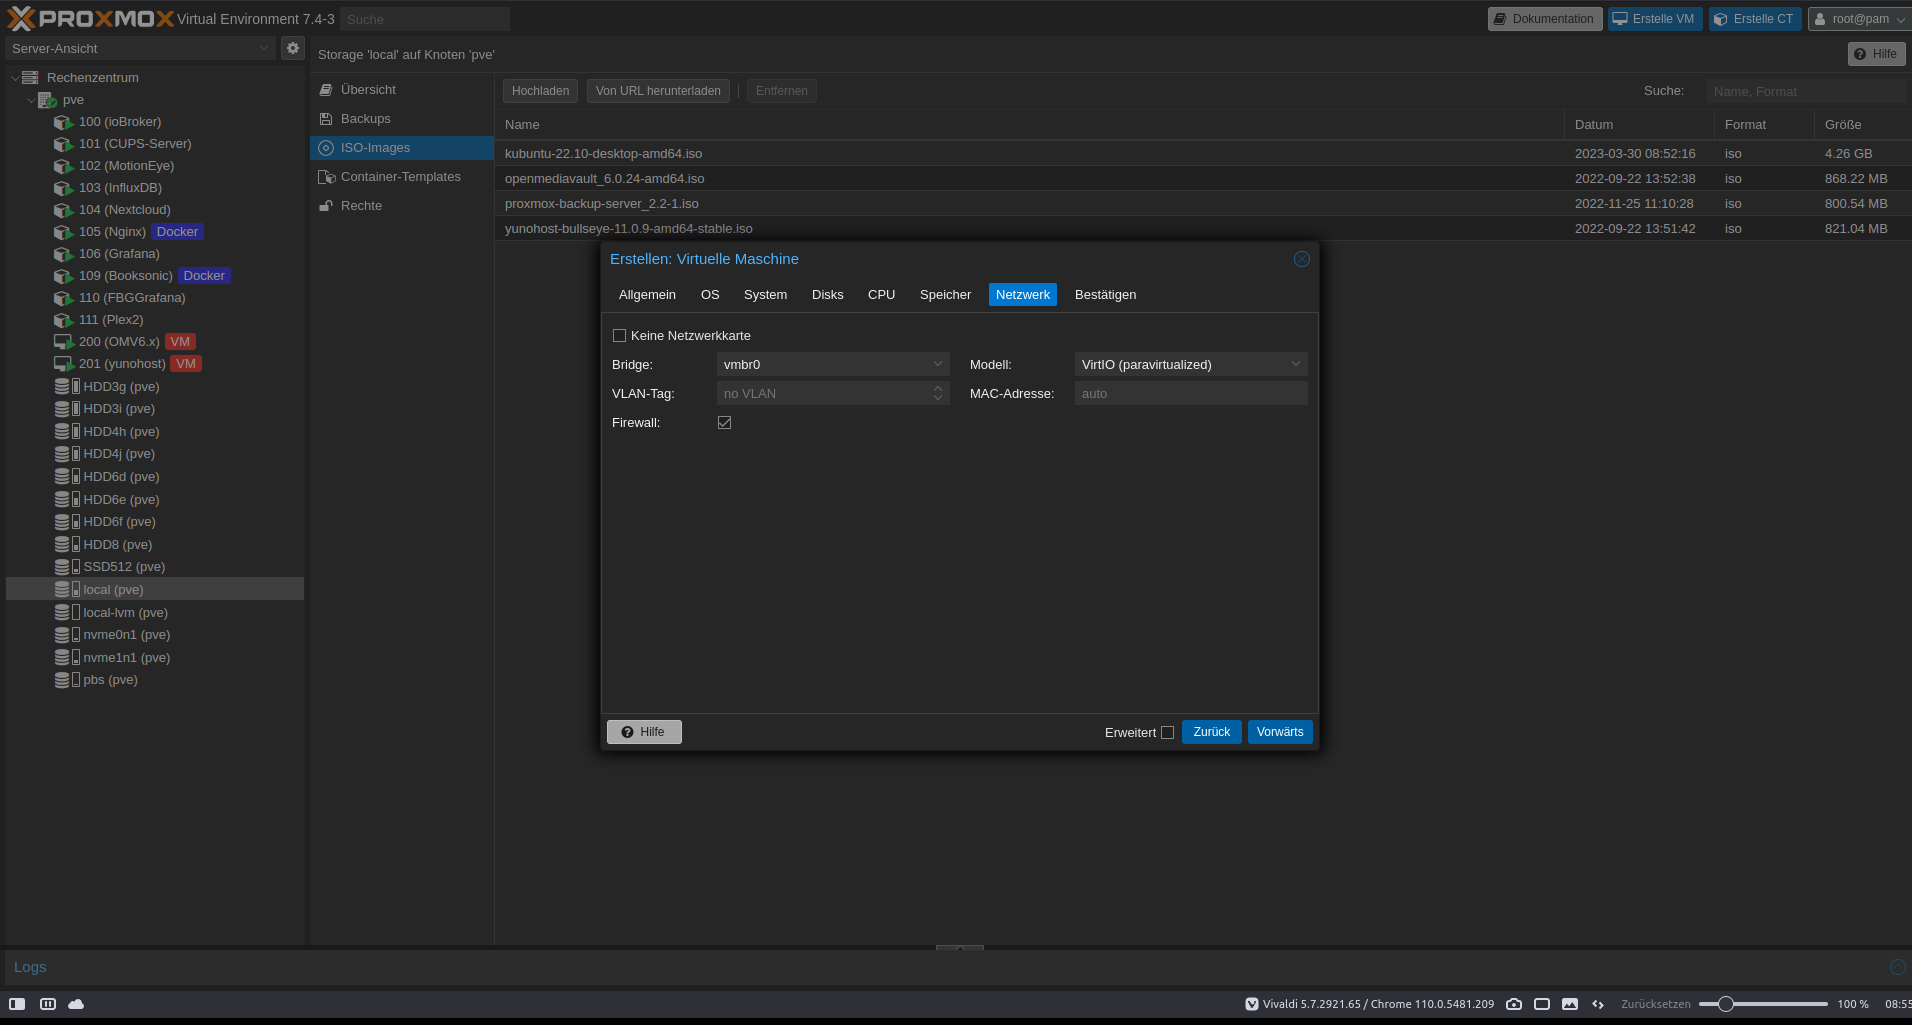Switch to the OS tab

click(x=710, y=295)
